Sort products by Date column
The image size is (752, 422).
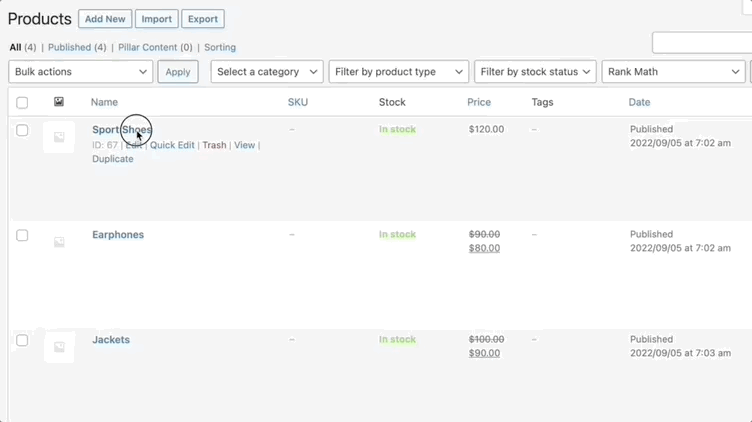point(639,102)
